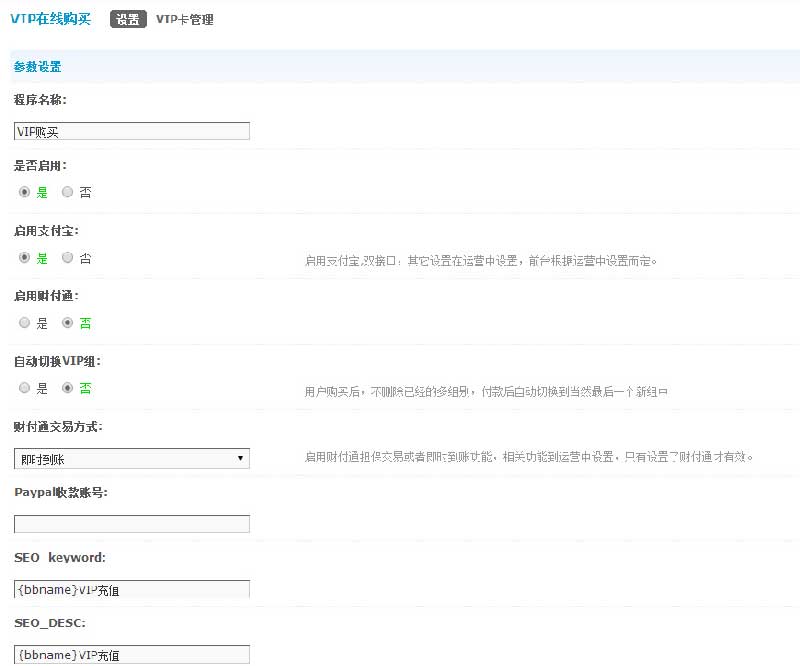
Task: Select 否 radio for 是否启用
Action: point(68,191)
